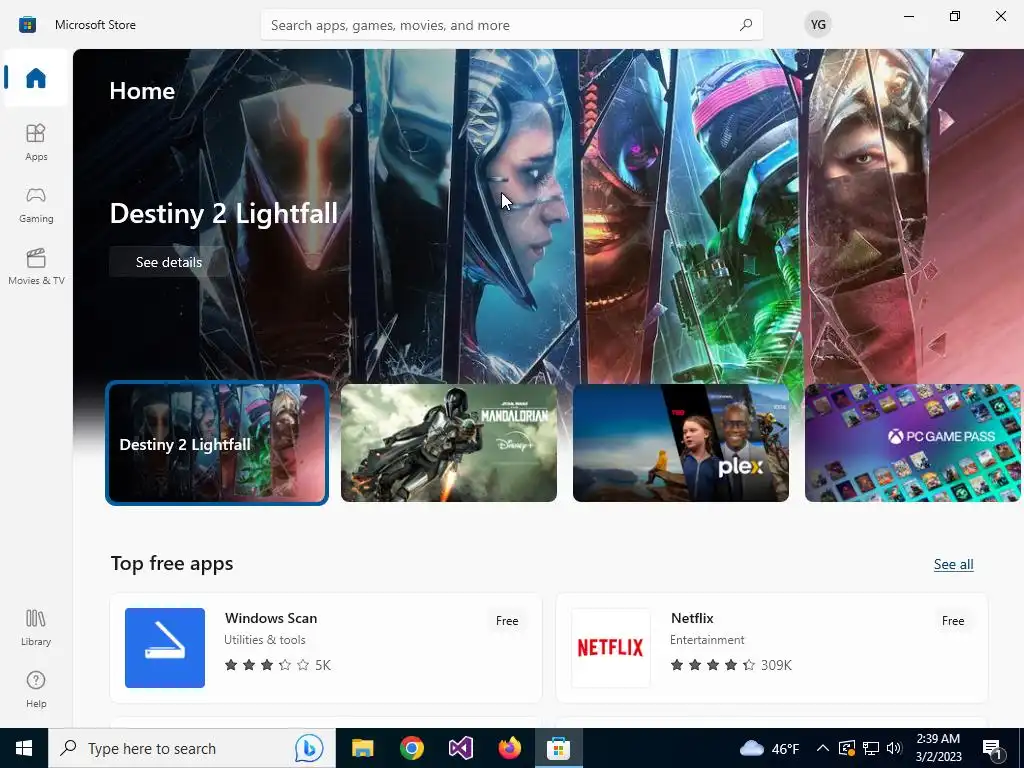Click the search magnifier icon in Store

(746, 25)
